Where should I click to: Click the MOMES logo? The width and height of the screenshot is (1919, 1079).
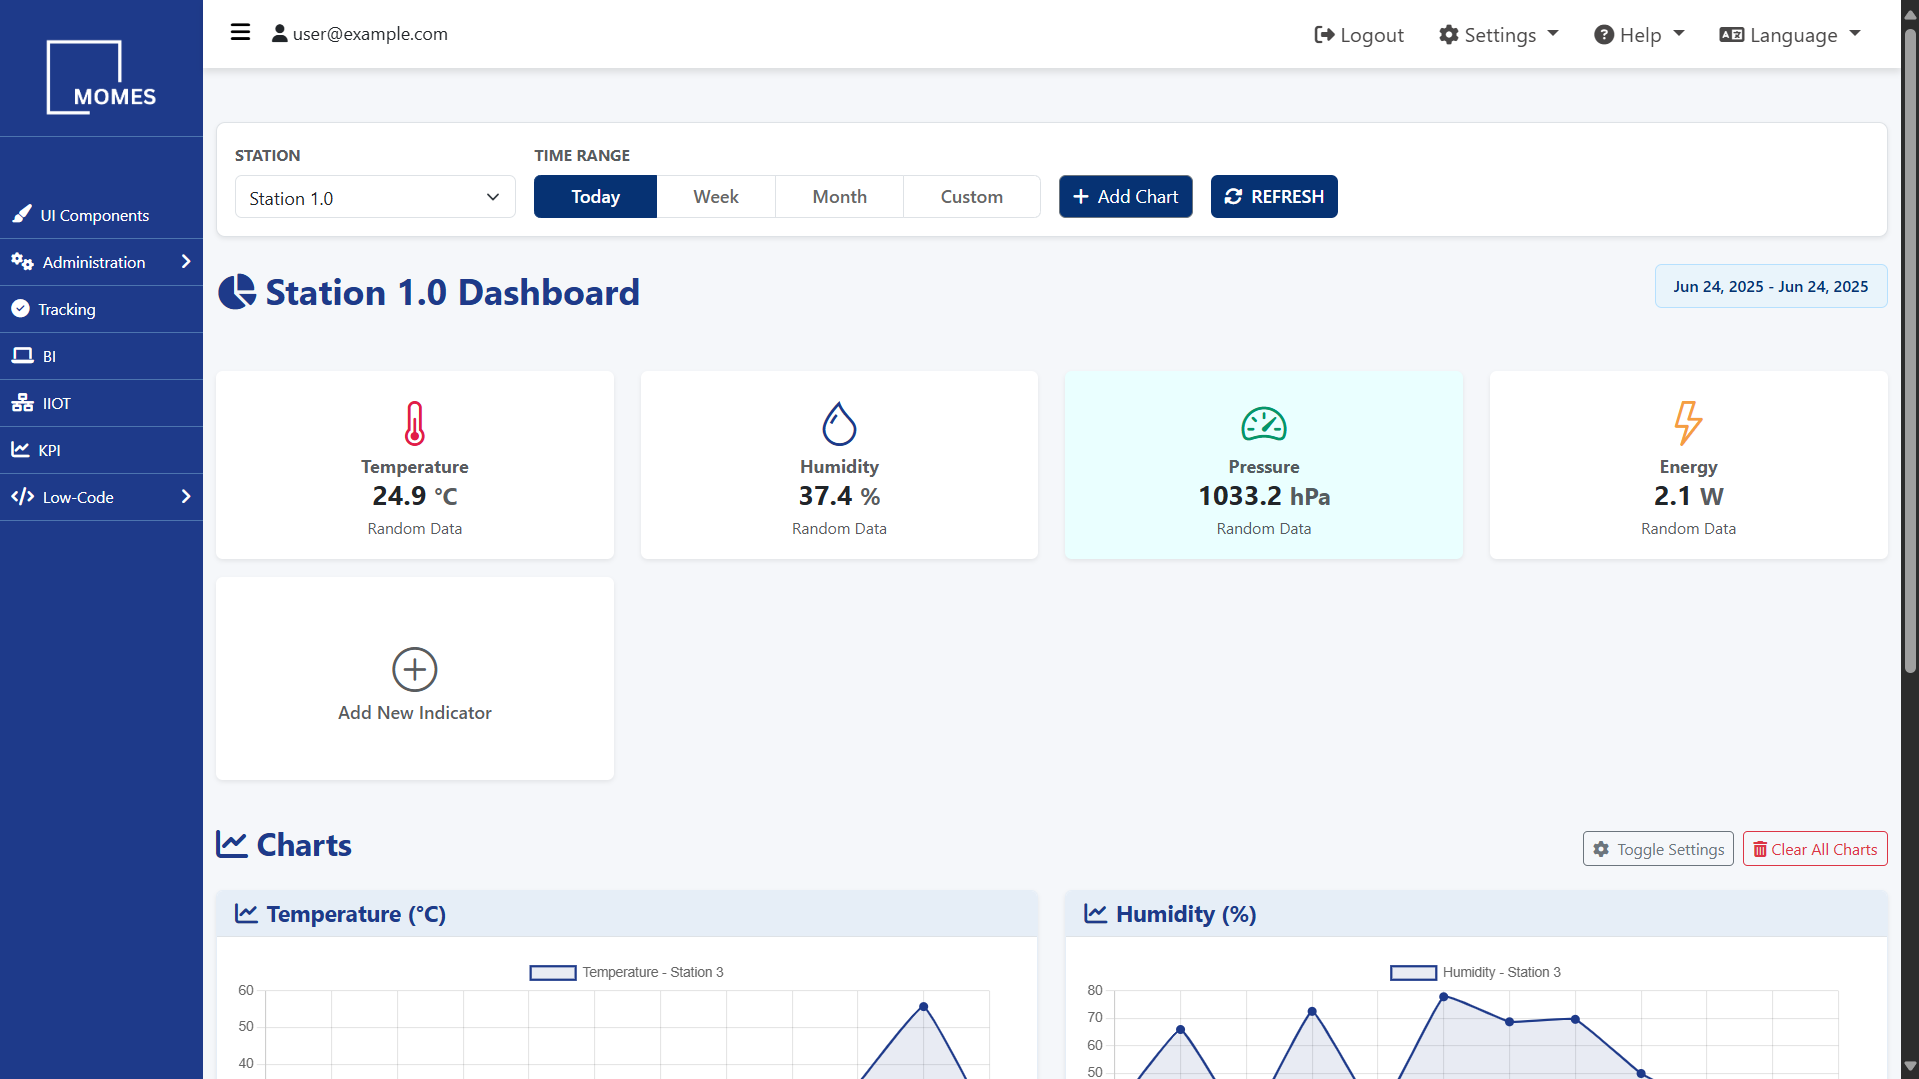pos(101,77)
